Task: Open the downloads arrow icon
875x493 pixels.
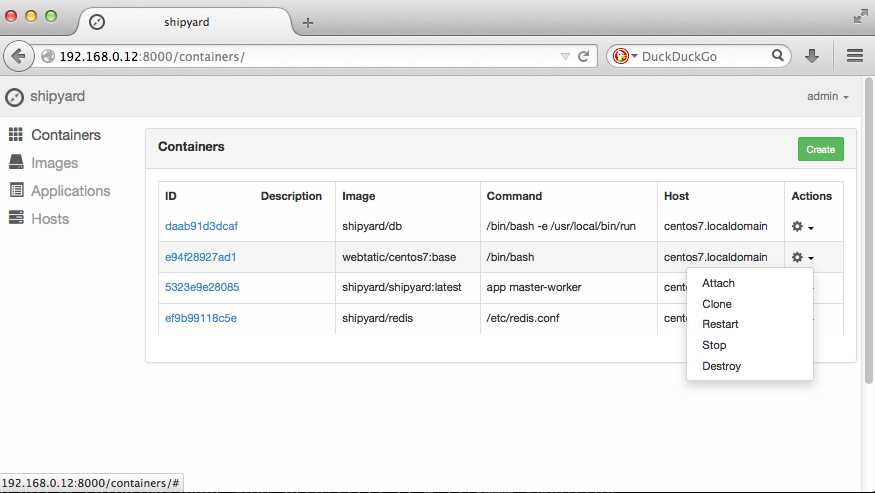Action: (812, 56)
